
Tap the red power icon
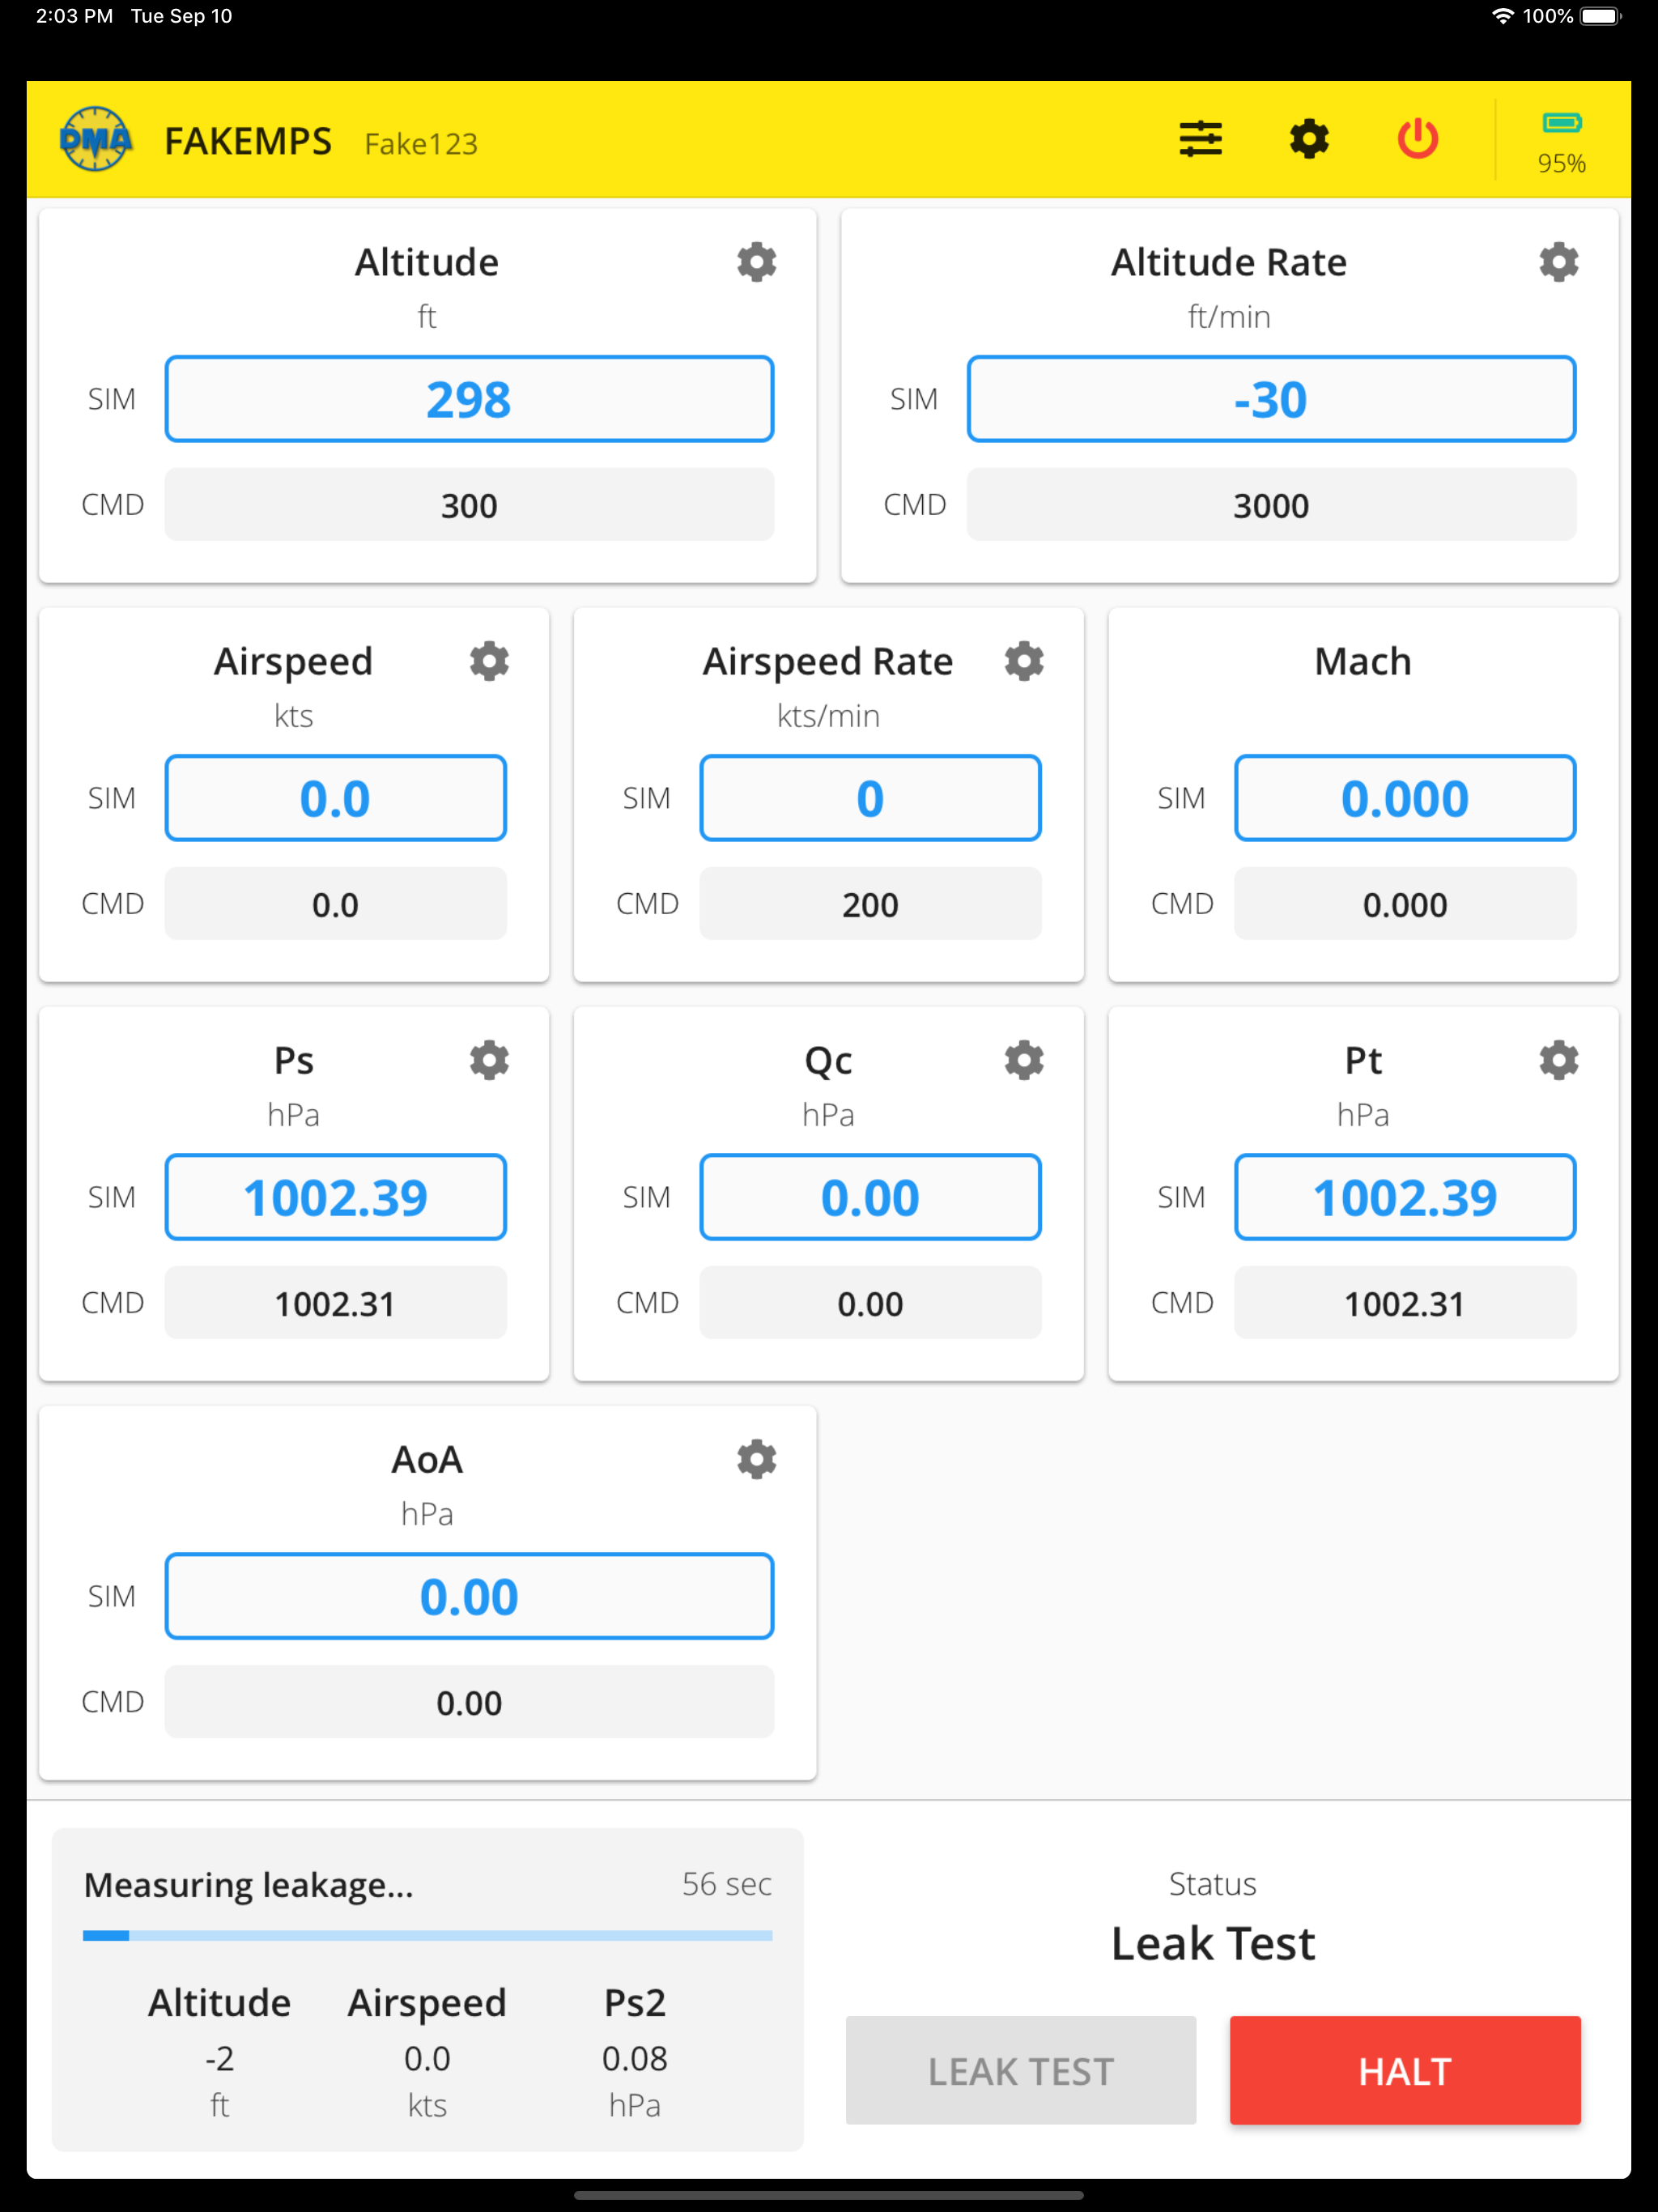tap(1417, 139)
